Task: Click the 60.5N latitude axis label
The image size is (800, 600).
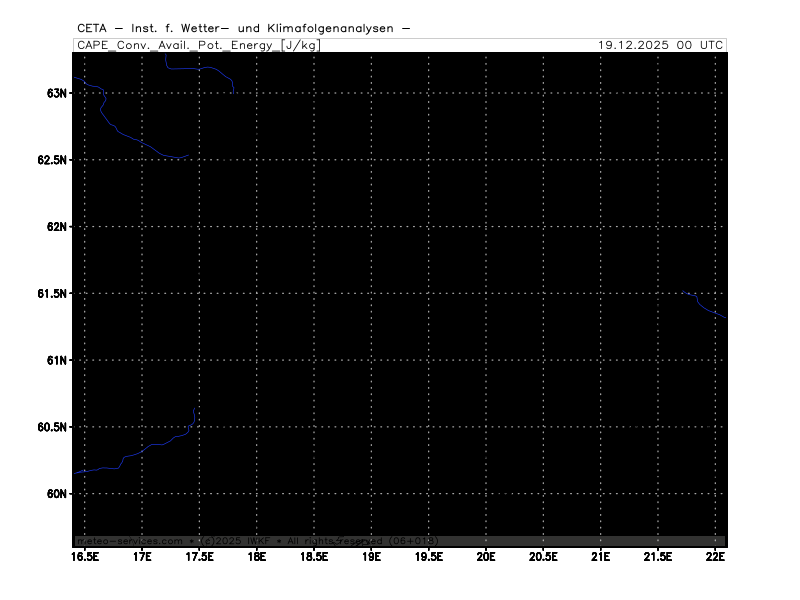Action: tap(52, 427)
